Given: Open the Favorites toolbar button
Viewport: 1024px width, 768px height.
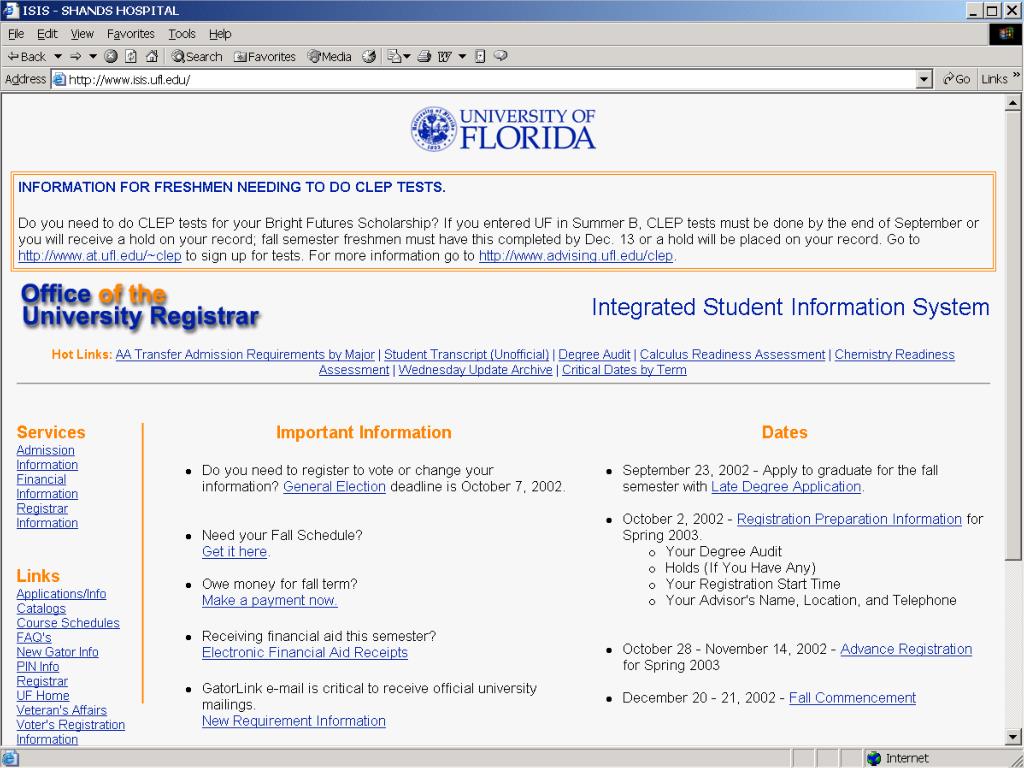Looking at the screenshot, I should pos(264,57).
